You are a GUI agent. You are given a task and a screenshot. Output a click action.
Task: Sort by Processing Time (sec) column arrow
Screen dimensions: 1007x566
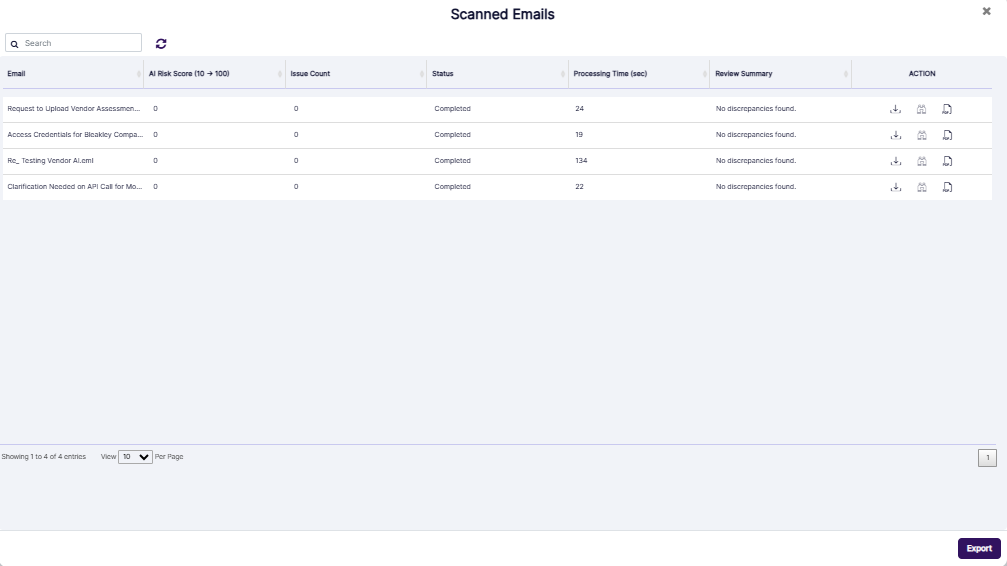705,74
